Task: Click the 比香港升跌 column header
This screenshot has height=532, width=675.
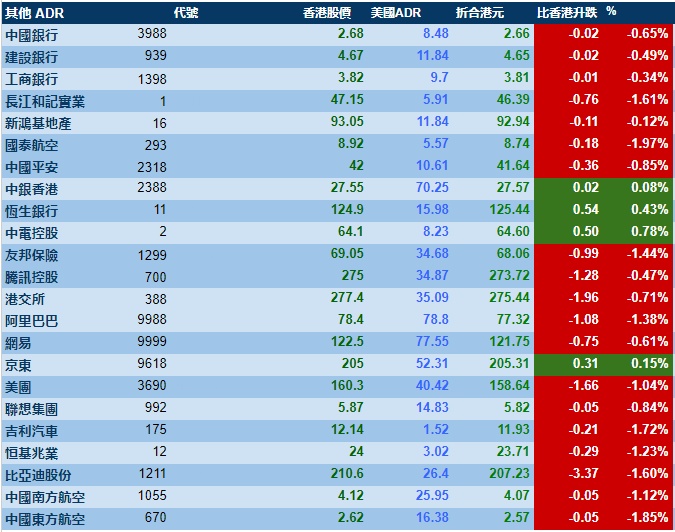Action: tap(567, 12)
